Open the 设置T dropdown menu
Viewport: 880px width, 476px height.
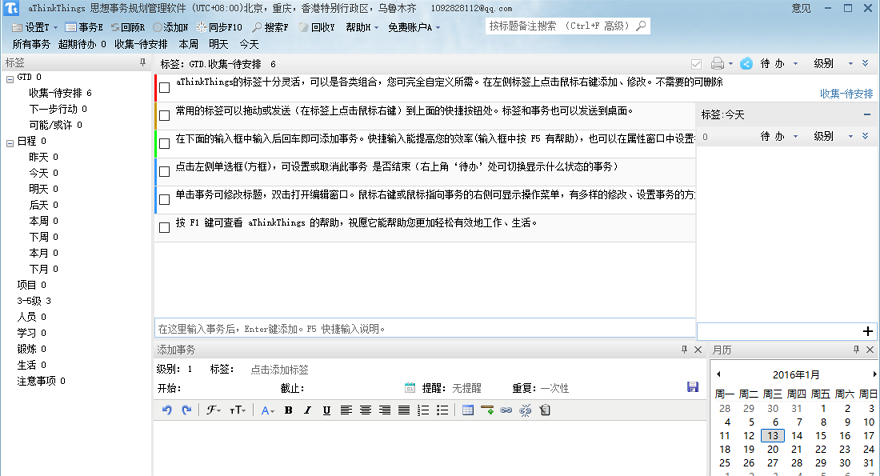pyautogui.click(x=35, y=27)
